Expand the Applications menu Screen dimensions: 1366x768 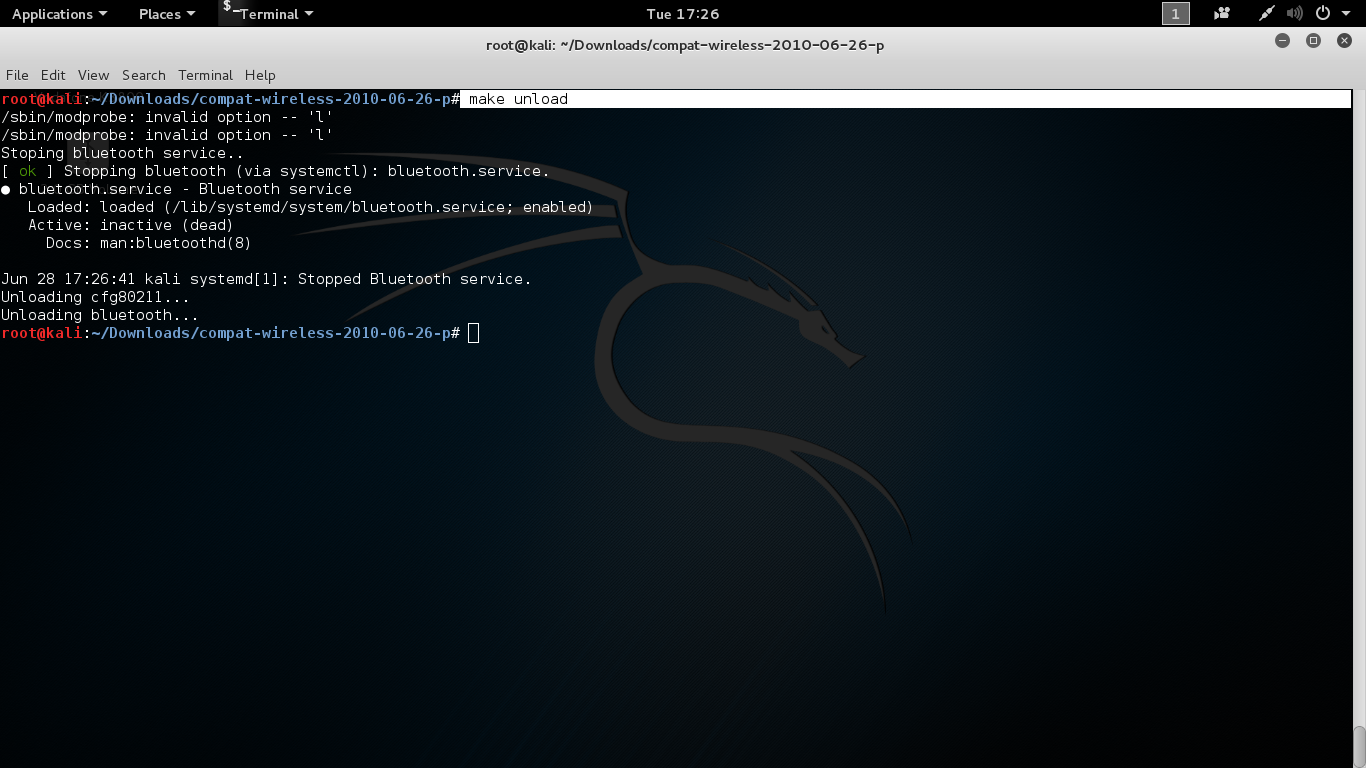coord(54,13)
